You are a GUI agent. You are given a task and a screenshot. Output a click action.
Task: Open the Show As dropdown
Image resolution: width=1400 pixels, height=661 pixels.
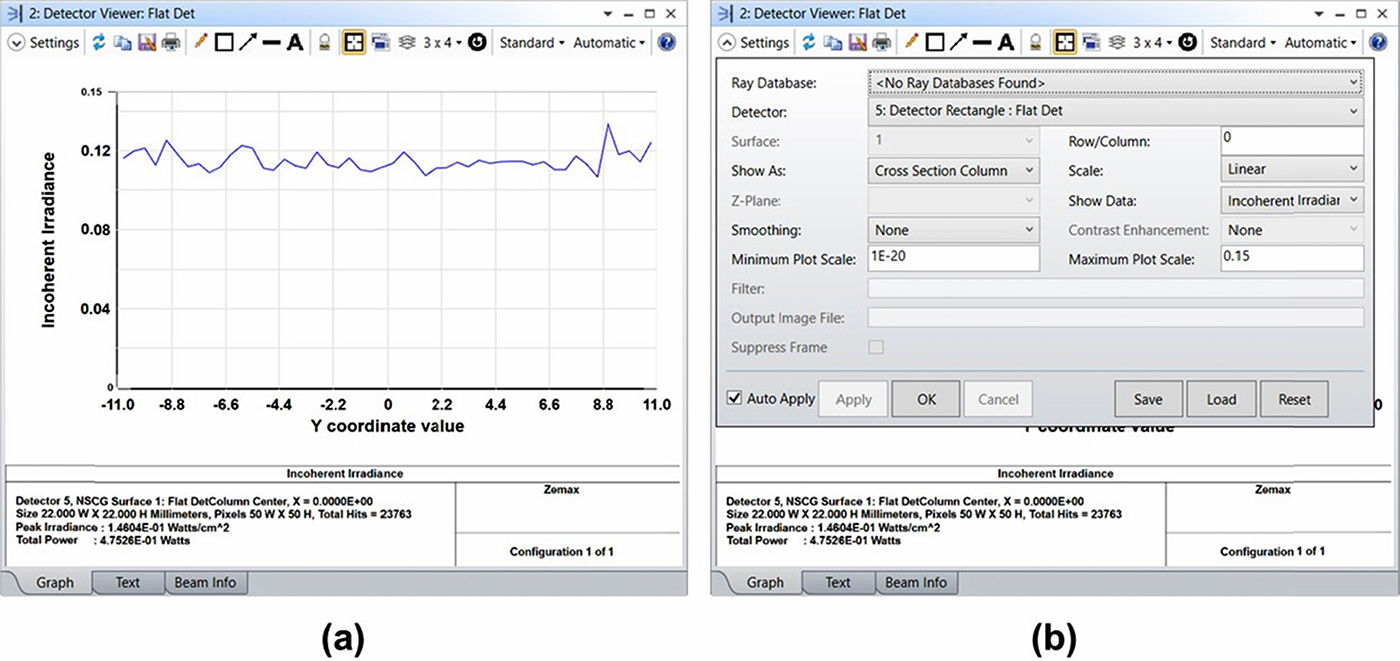[953, 171]
